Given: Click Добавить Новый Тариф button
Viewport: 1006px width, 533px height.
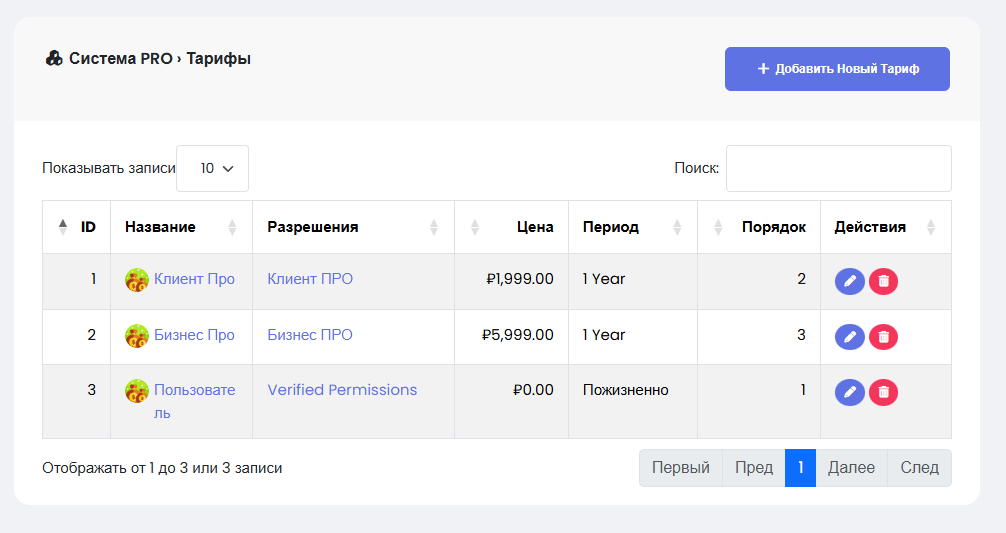Looking at the screenshot, I should 837,69.
